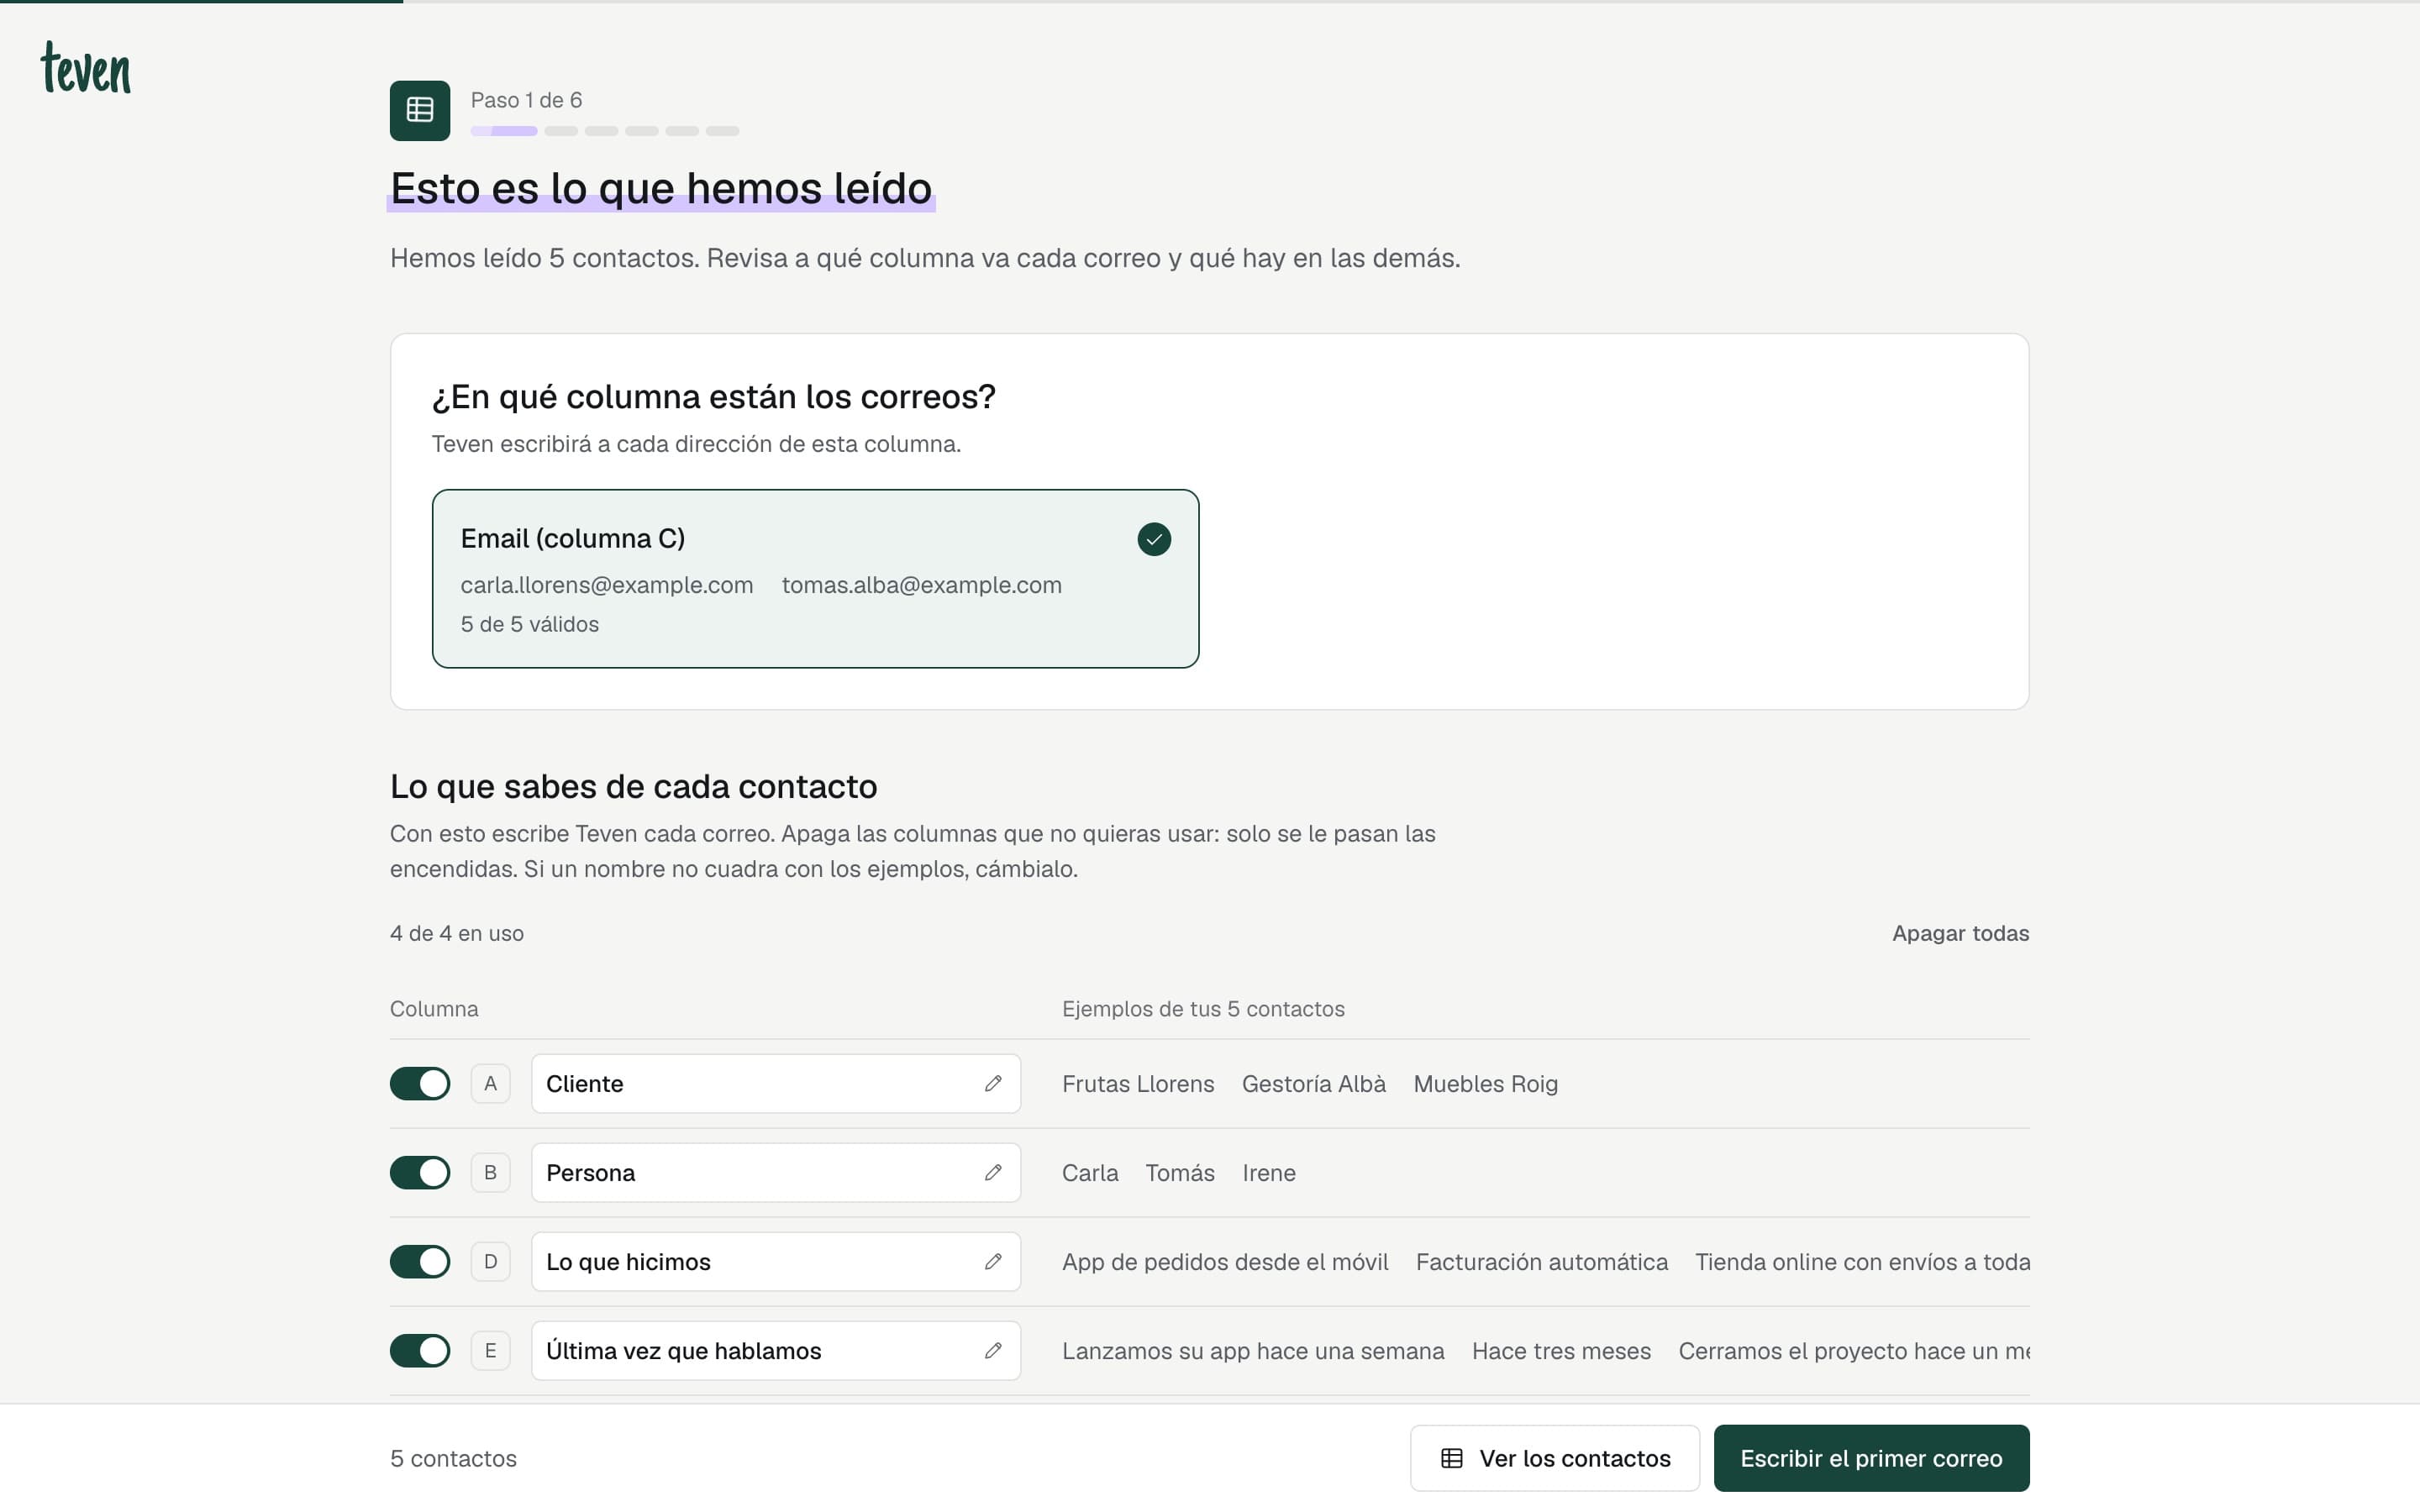Image resolution: width=2420 pixels, height=1512 pixels.
Task: Click heading Esto es lo que hemos leído
Action: point(661,188)
